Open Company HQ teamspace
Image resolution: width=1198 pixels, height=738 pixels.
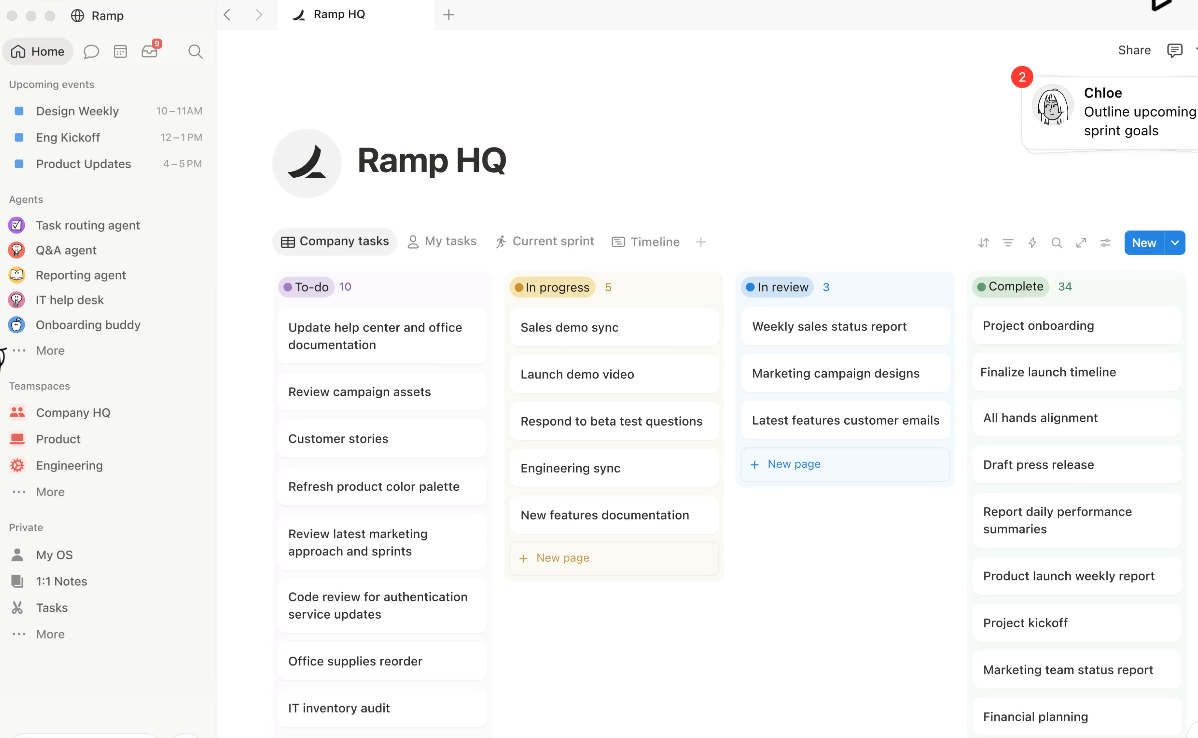73,413
